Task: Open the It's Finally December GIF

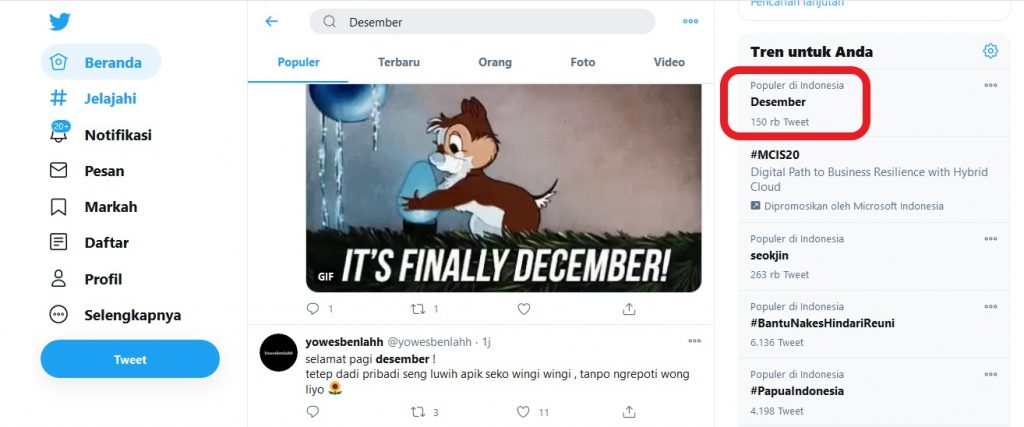Action: coord(503,188)
